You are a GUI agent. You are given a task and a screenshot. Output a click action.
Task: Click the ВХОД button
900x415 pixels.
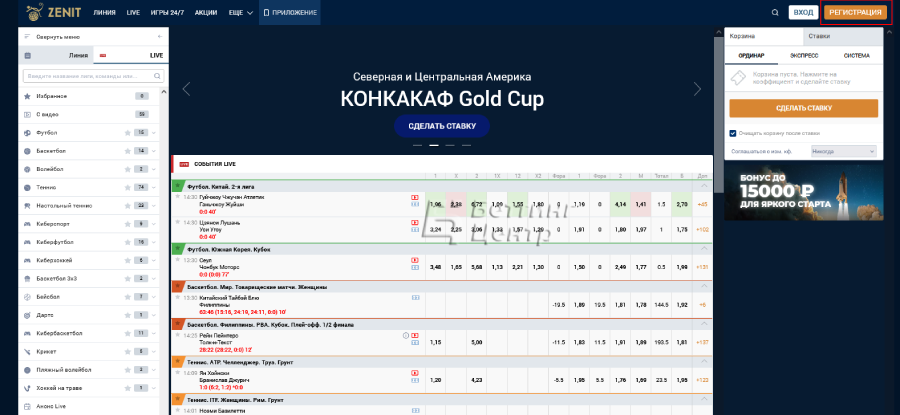coord(803,12)
